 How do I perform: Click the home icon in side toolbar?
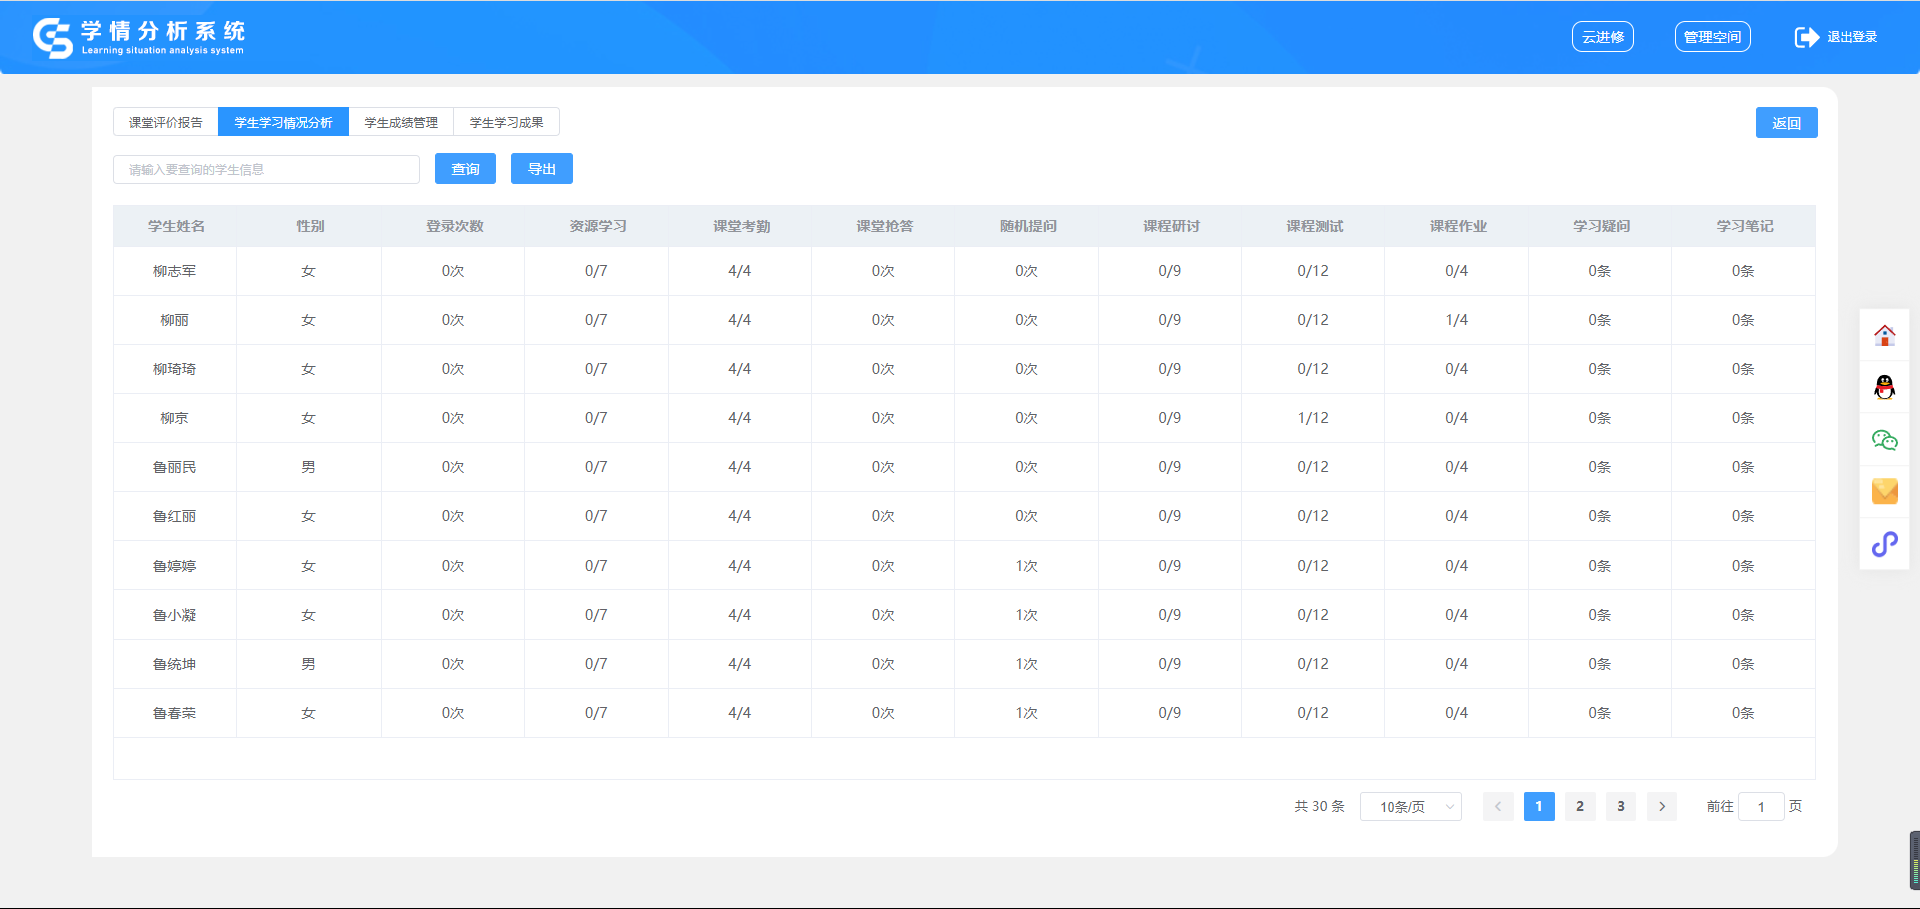click(x=1884, y=336)
